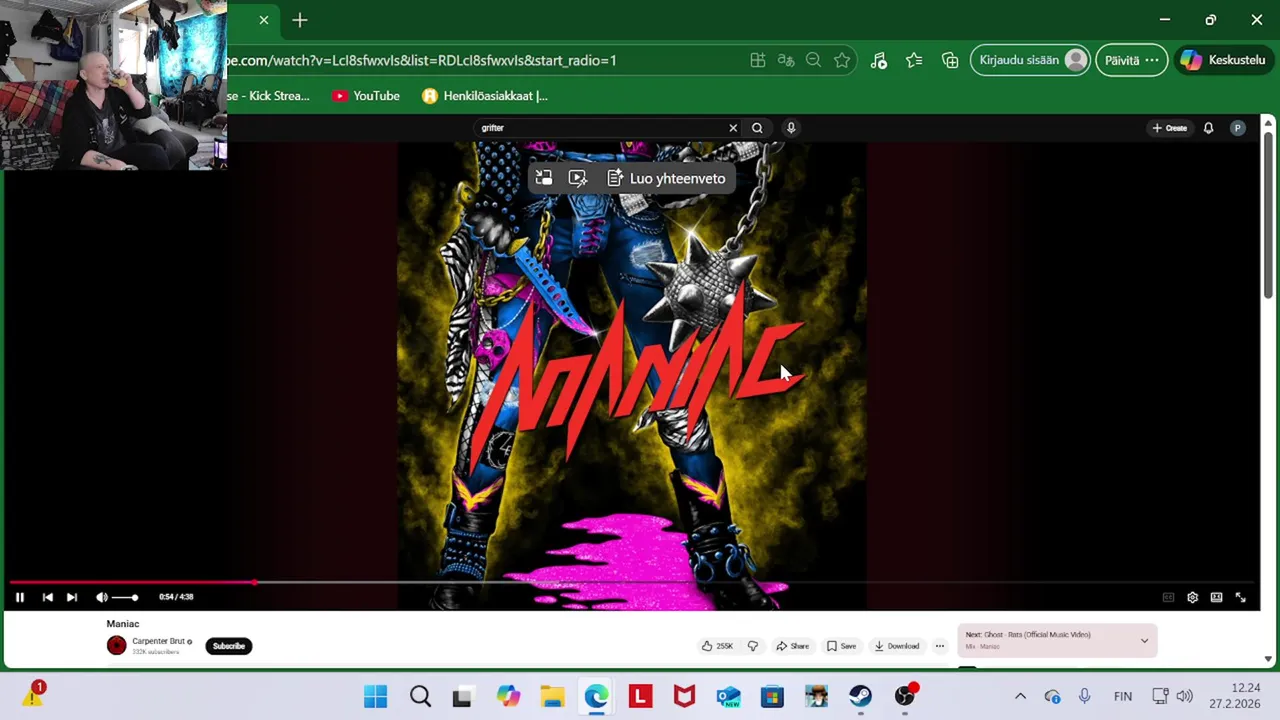Mute the player volume icon
1280x720 pixels.
pyautogui.click(x=101, y=597)
